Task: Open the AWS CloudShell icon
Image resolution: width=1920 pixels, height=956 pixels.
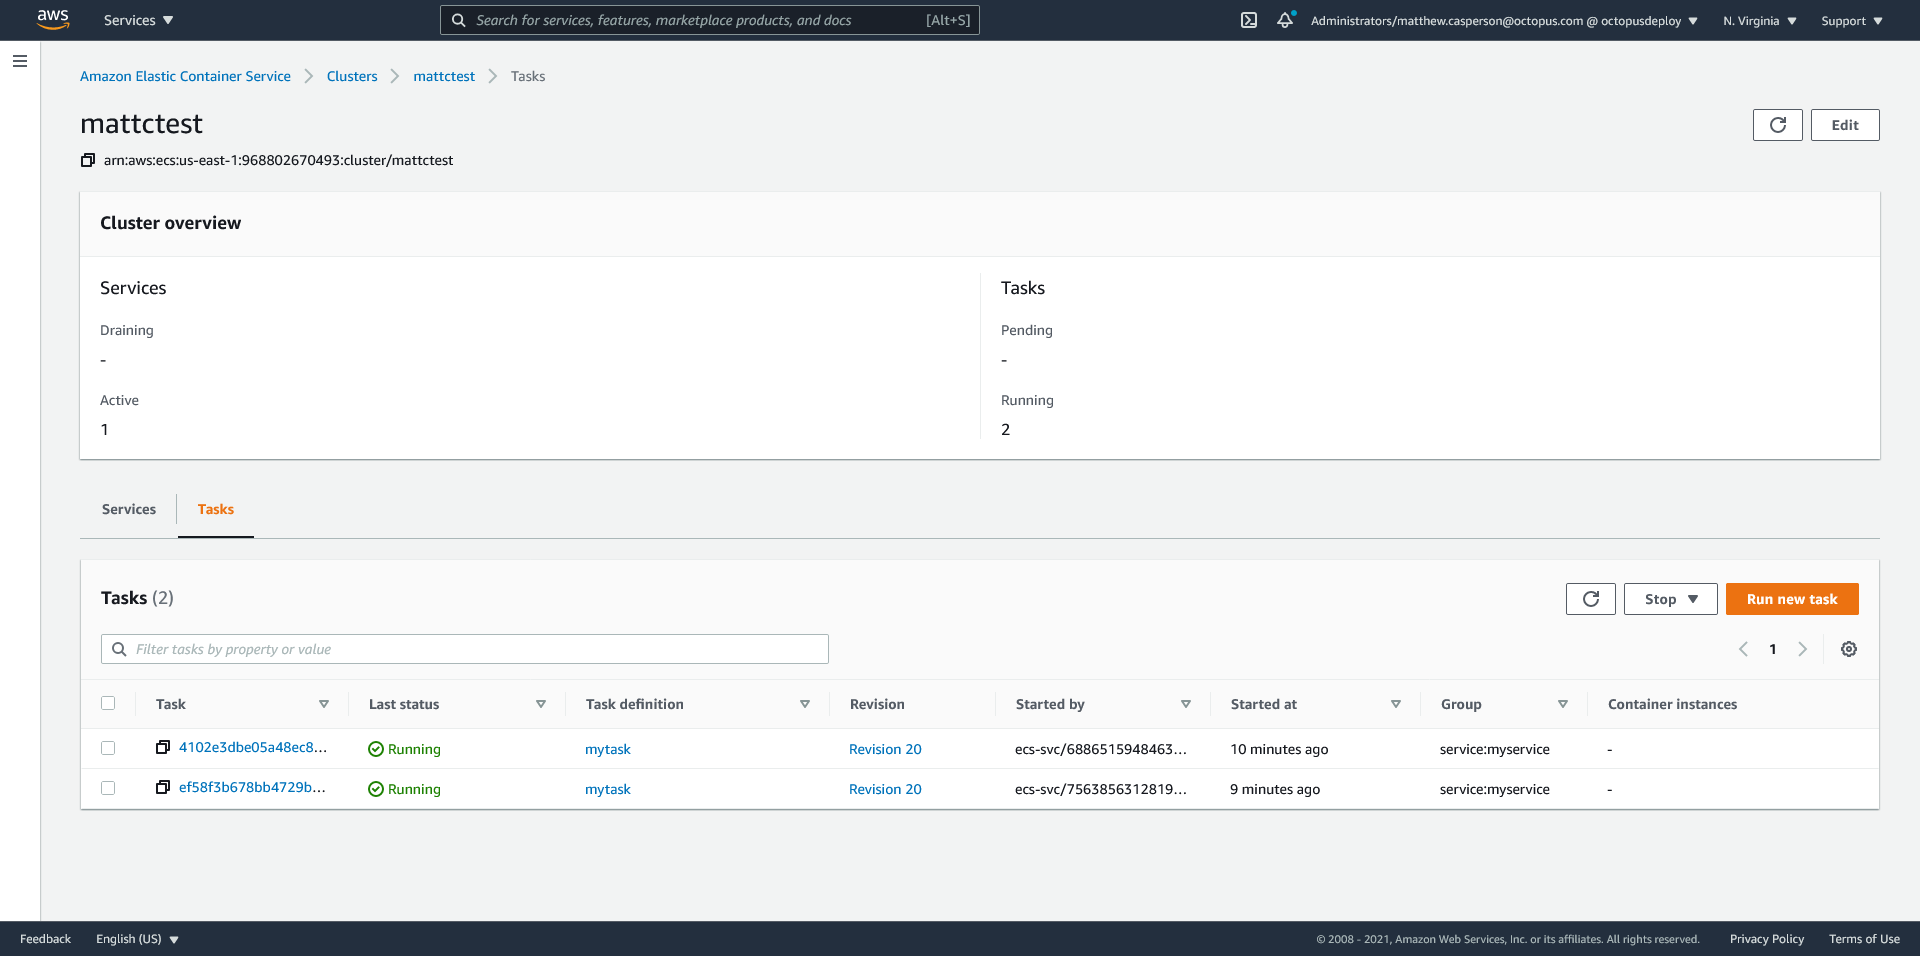Action: pyautogui.click(x=1249, y=20)
